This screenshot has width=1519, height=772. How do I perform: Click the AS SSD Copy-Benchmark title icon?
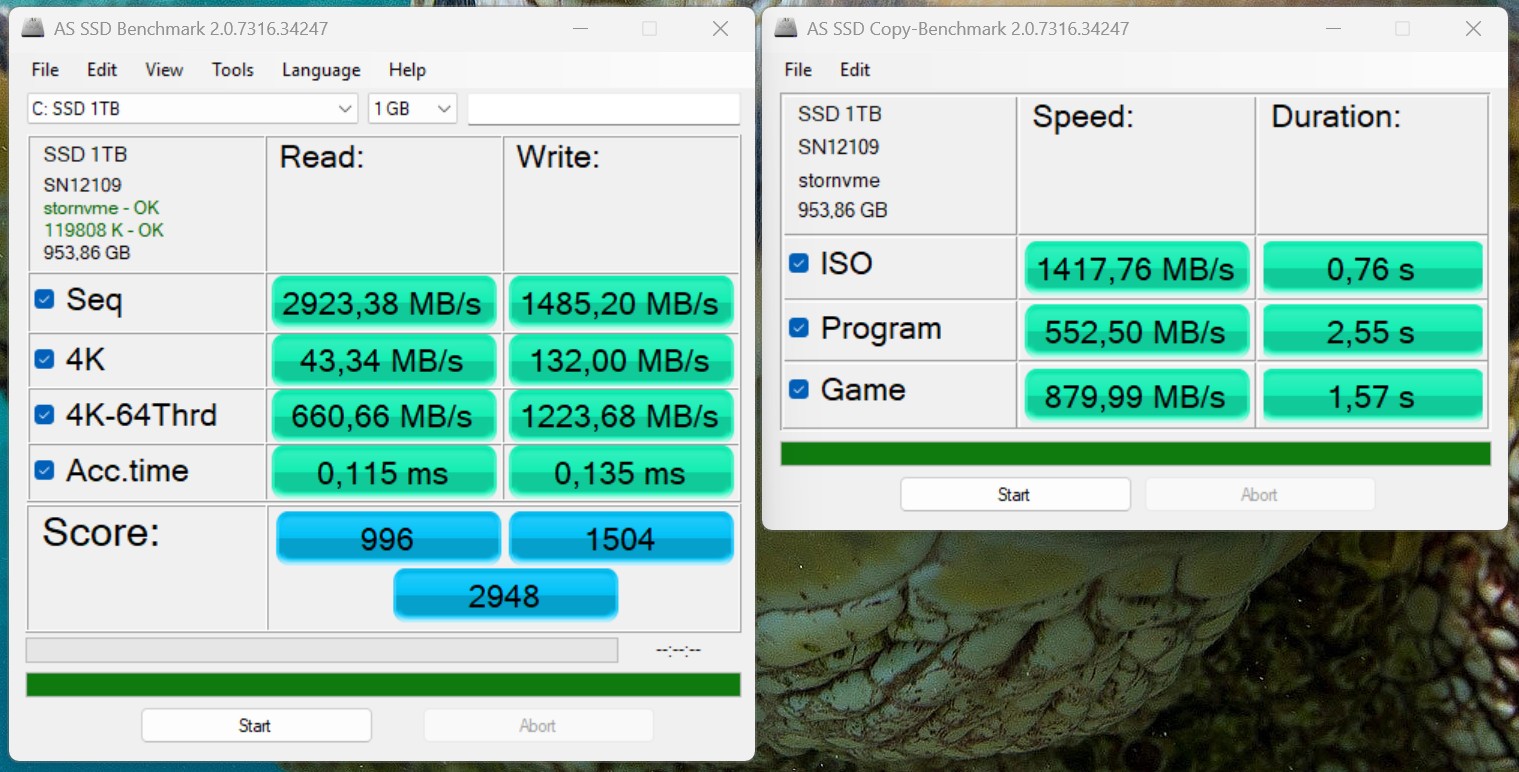tap(786, 29)
